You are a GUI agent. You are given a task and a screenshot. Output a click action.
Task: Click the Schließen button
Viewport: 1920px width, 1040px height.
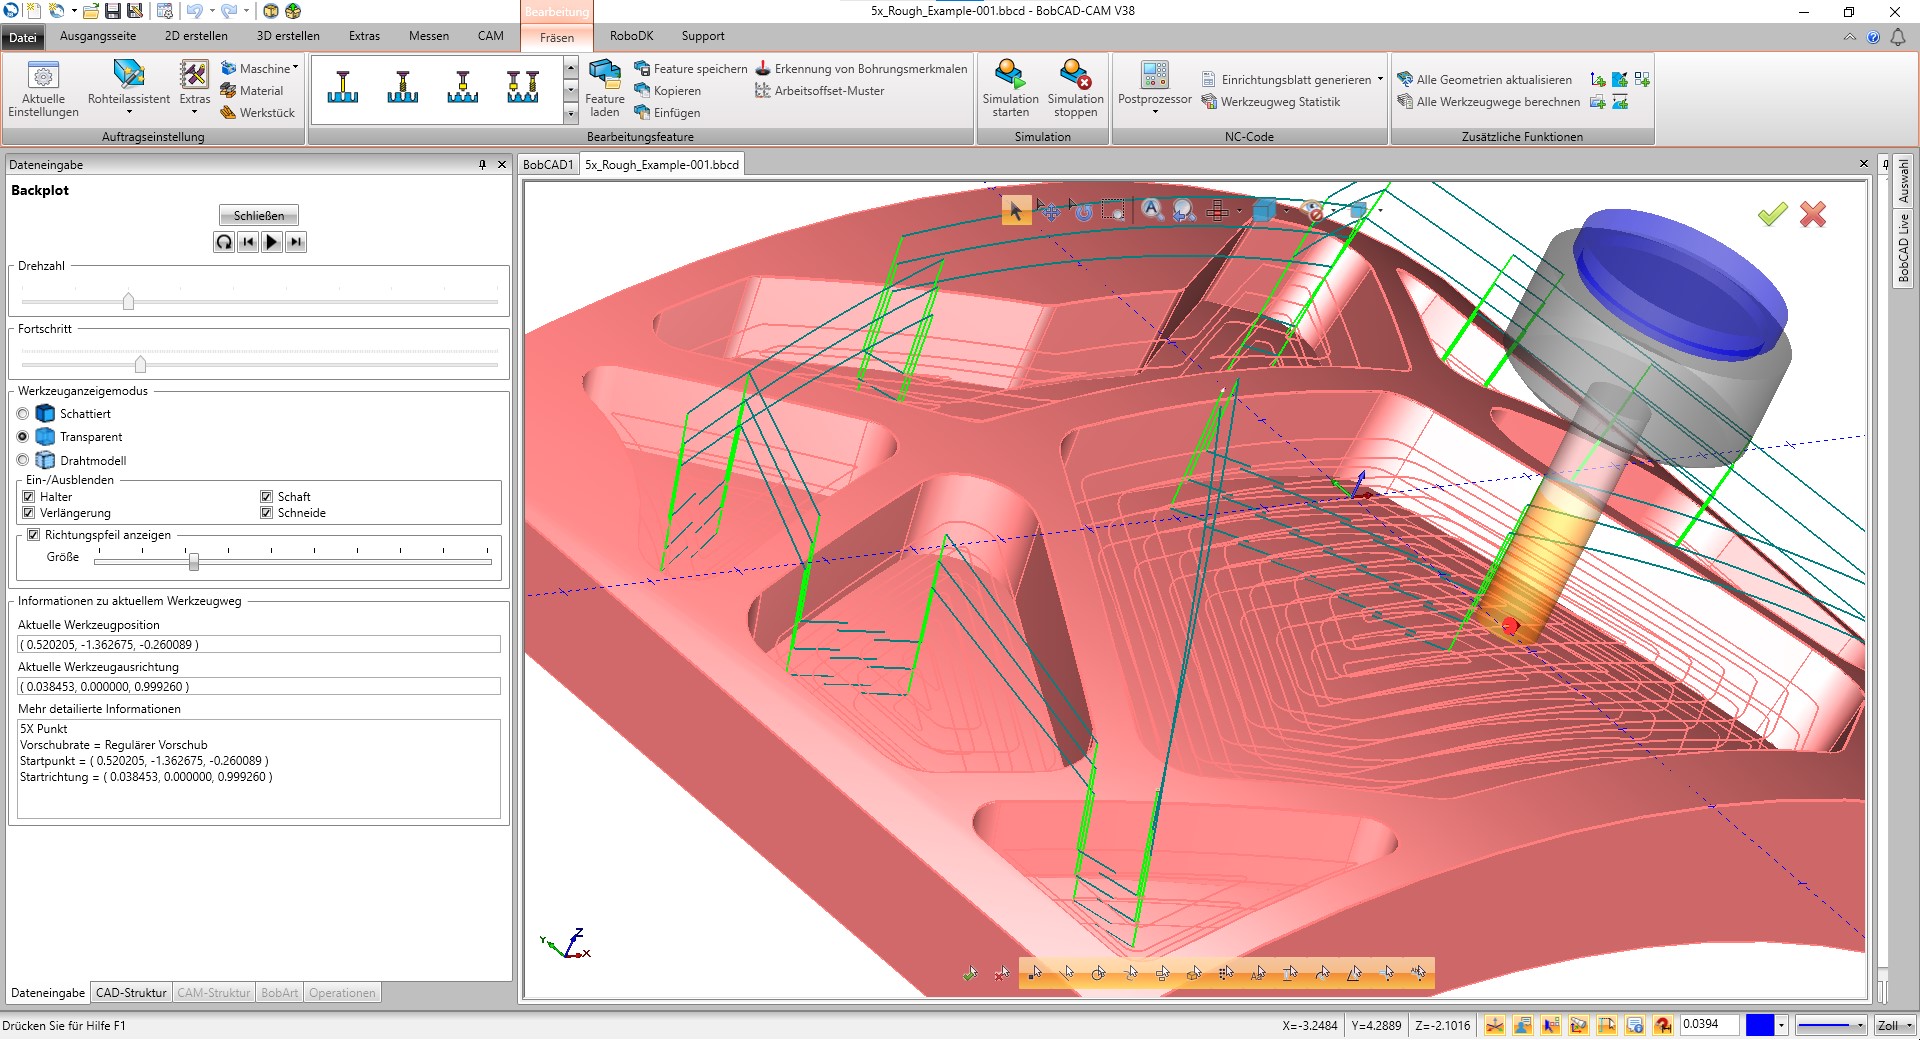259,215
